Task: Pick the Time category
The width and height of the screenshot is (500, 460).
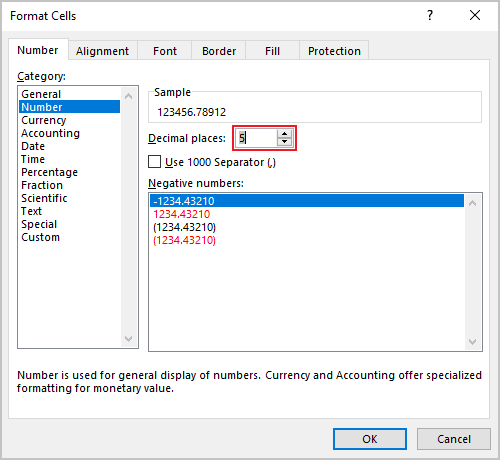Action: [x=69, y=159]
